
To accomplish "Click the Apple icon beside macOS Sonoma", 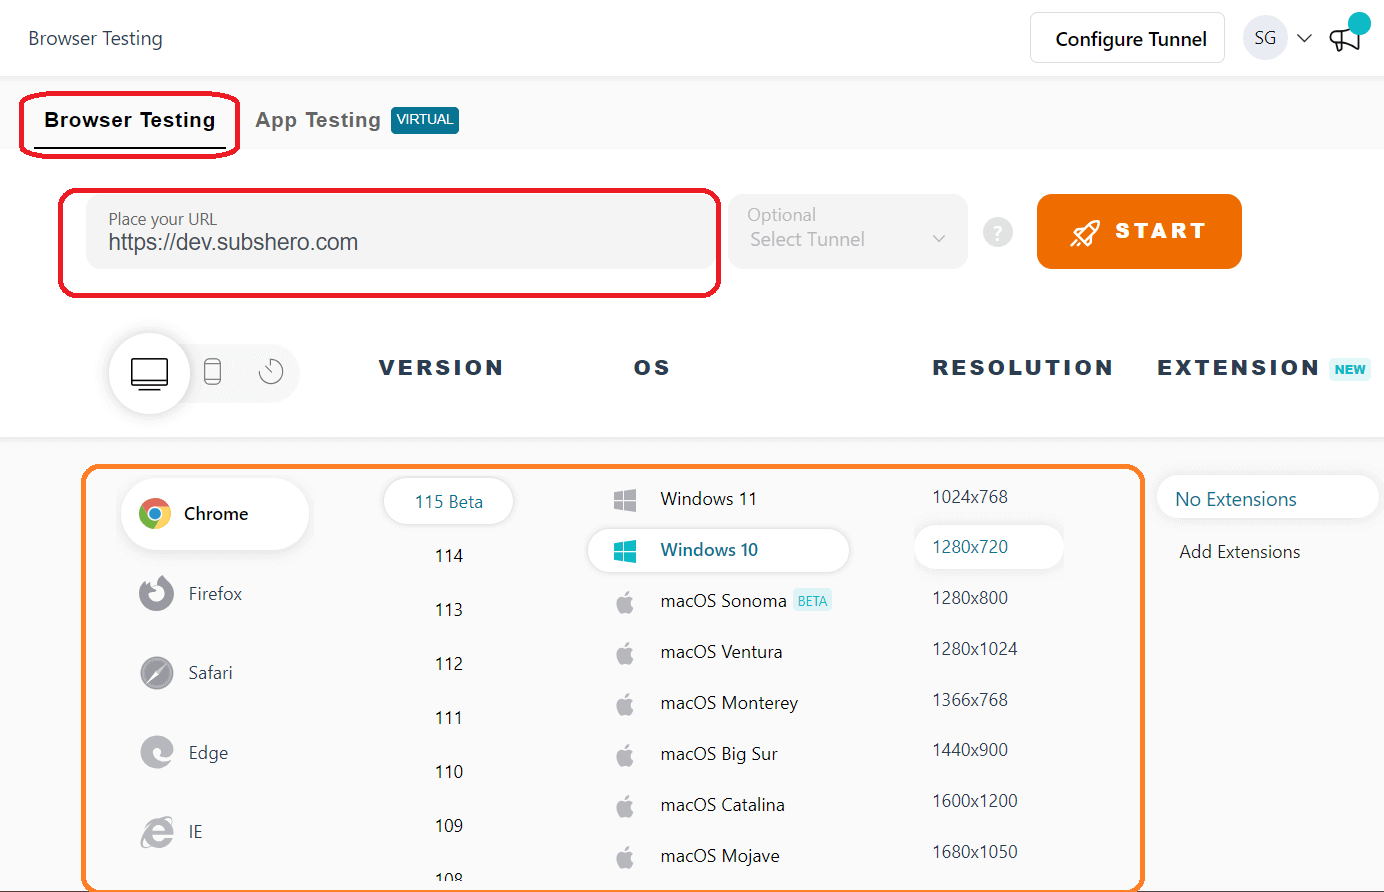I will (x=625, y=601).
